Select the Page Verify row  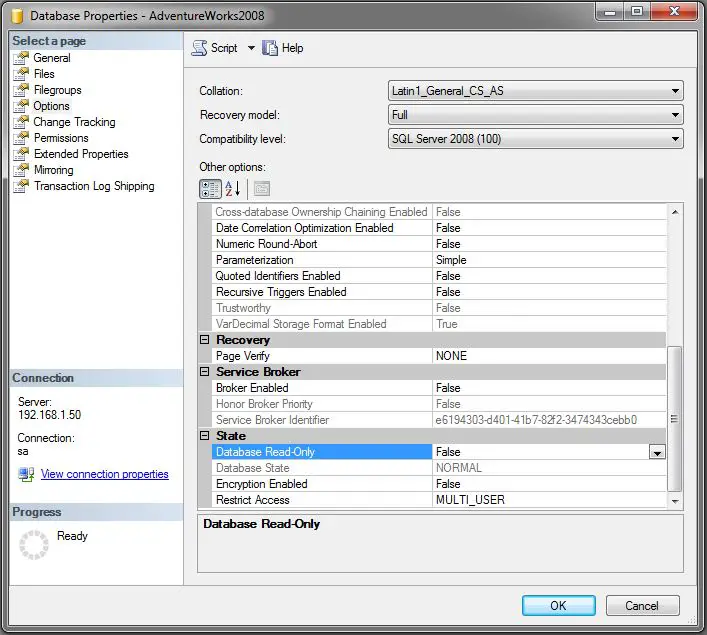click(439, 356)
